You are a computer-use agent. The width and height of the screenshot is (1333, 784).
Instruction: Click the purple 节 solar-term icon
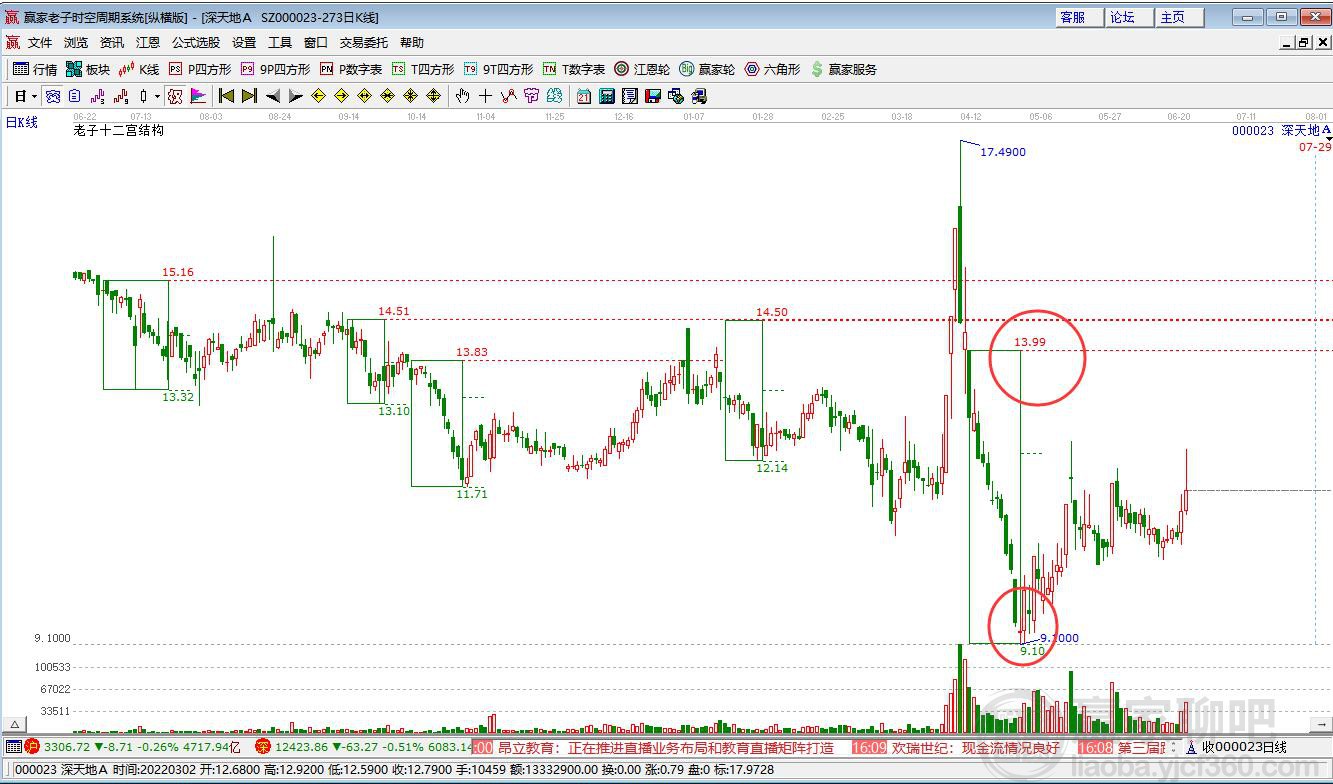click(x=531, y=96)
